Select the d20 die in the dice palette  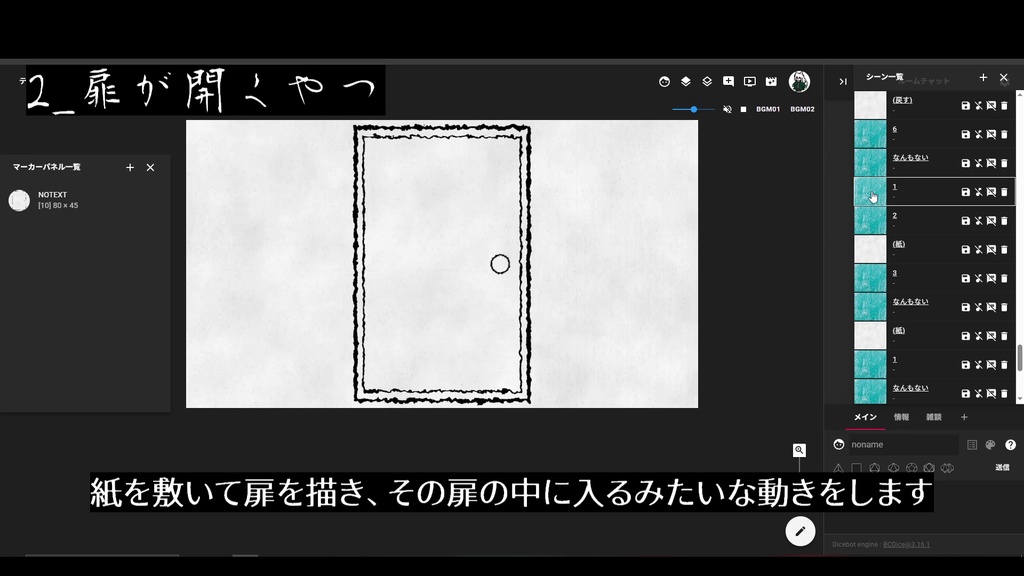point(930,467)
